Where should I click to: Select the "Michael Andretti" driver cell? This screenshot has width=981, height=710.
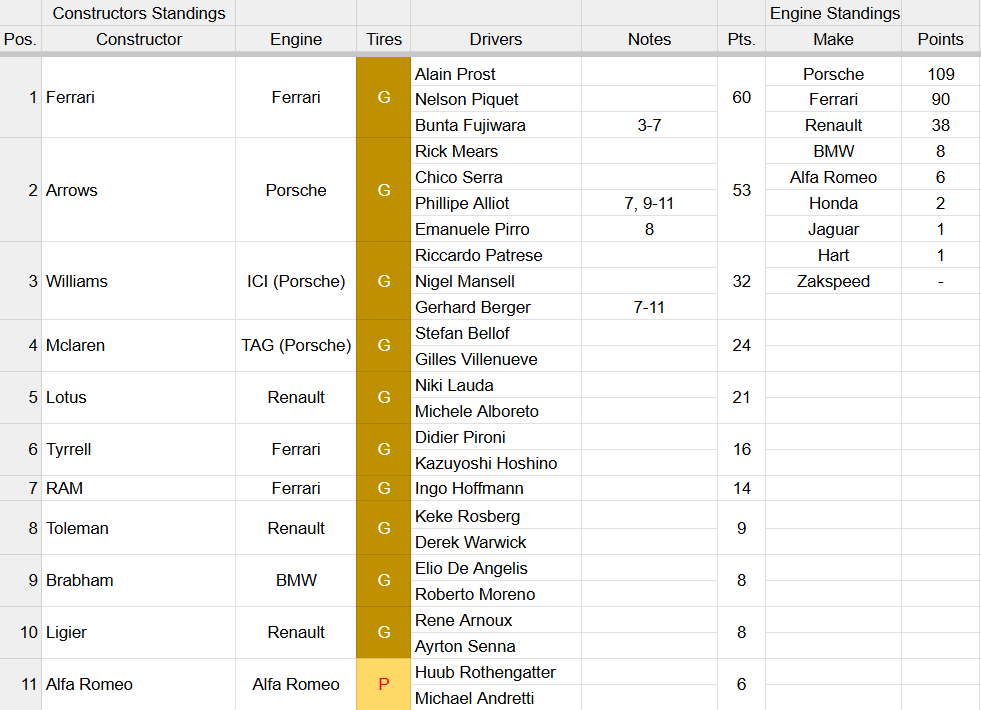496,697
